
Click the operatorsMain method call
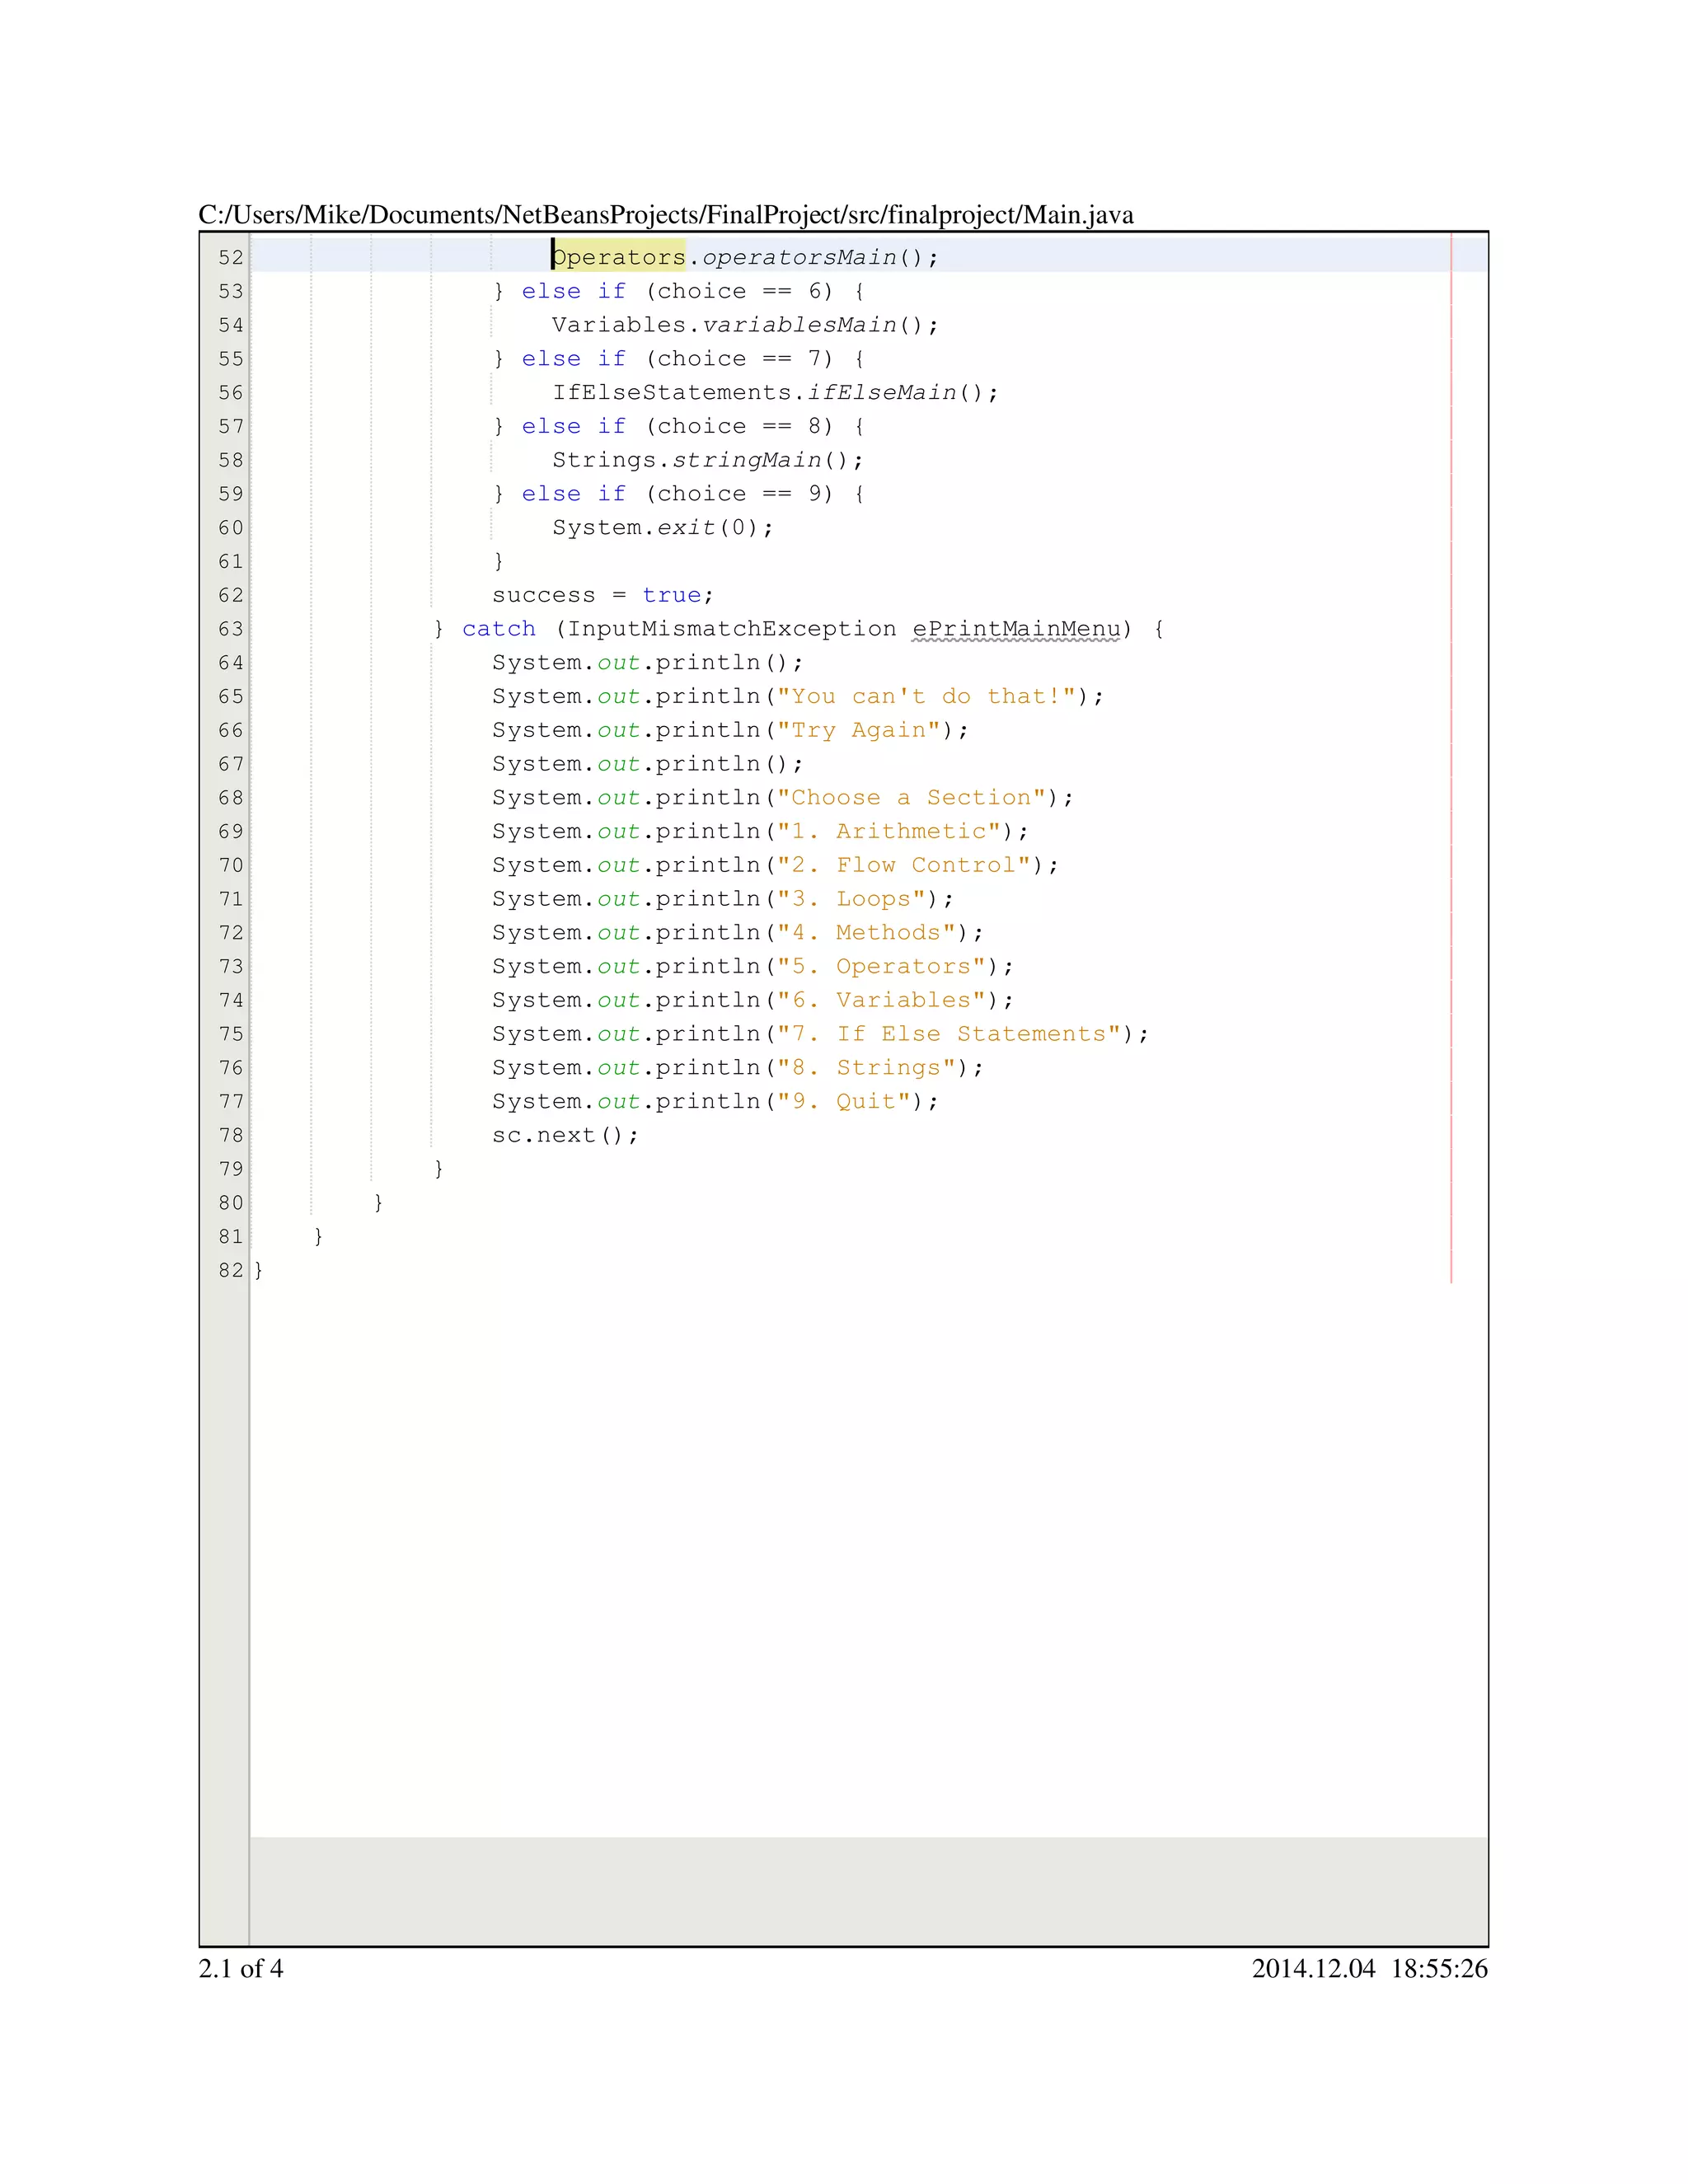[x=799, y=258]
